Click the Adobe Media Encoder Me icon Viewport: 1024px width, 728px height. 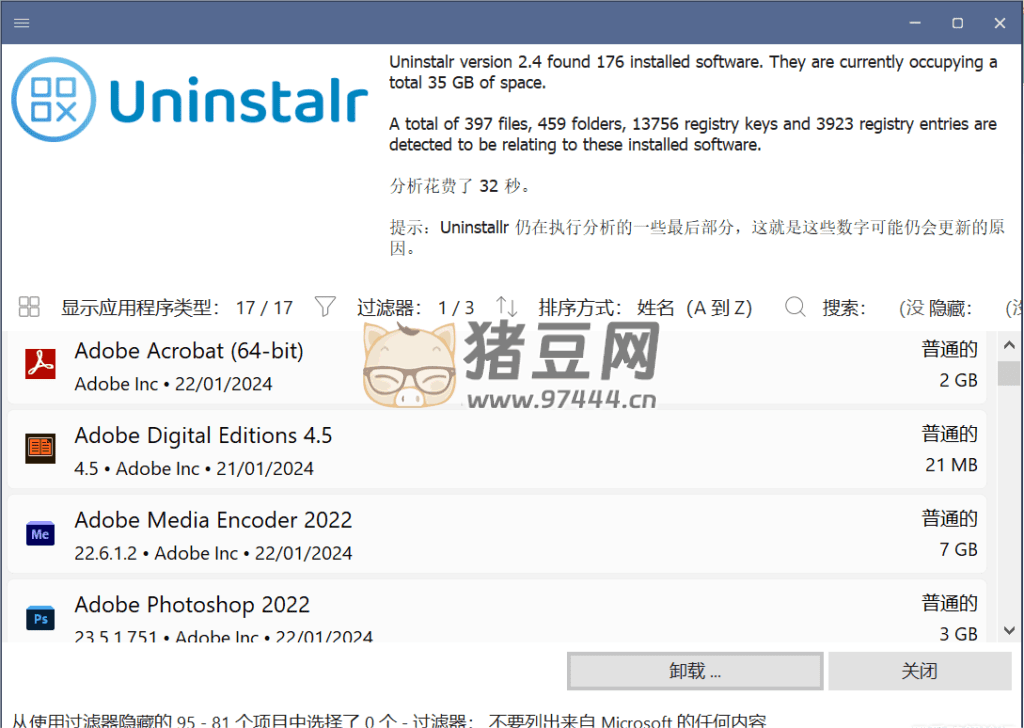coord(40,533)
